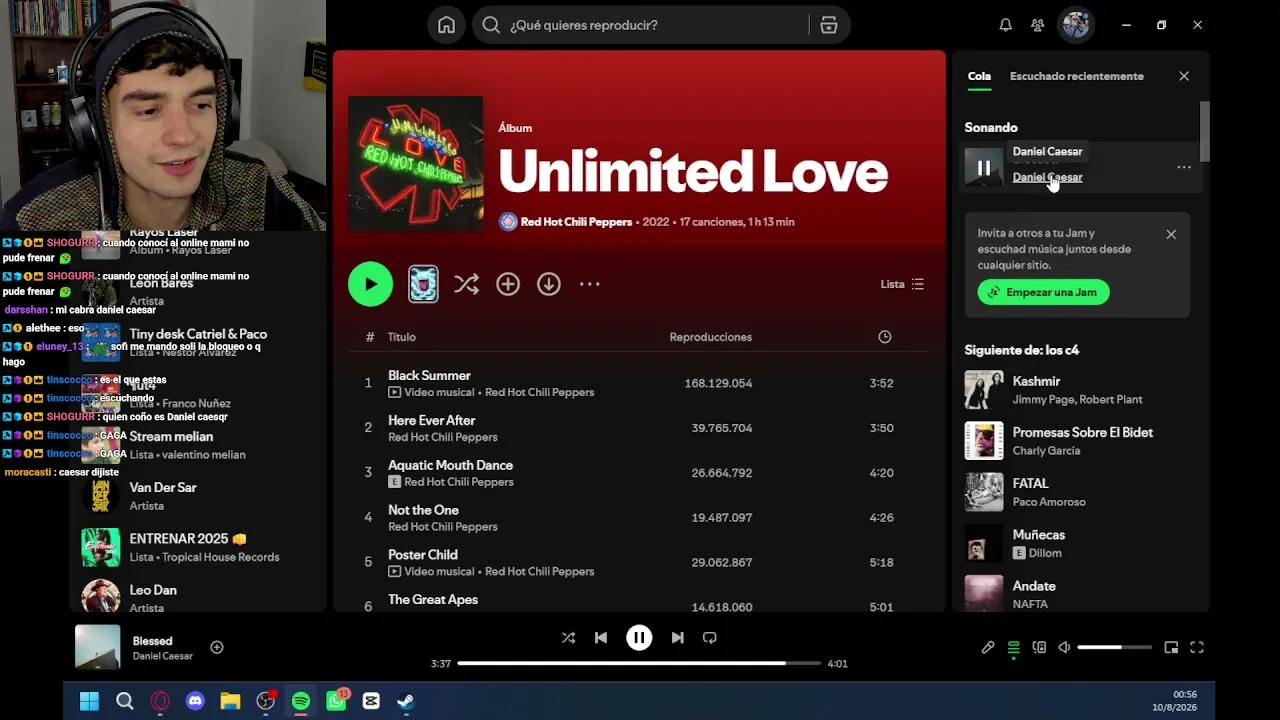This screenshot has height=720, width=1280.
Task: Add Blessed to Liked Songs
Action: 216,648
